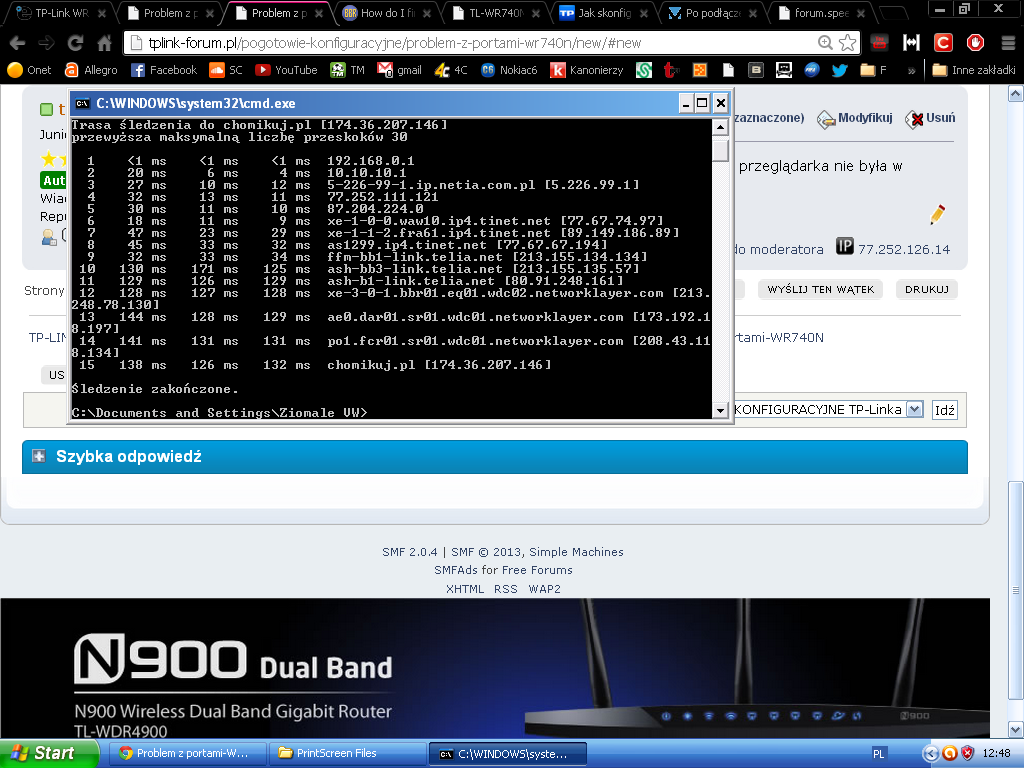Image resolution: width=1024 pixels, height=768 pixels.
Task: Expand the Szybka odpowiedź quick reply section
Action: tap(40, 456)
